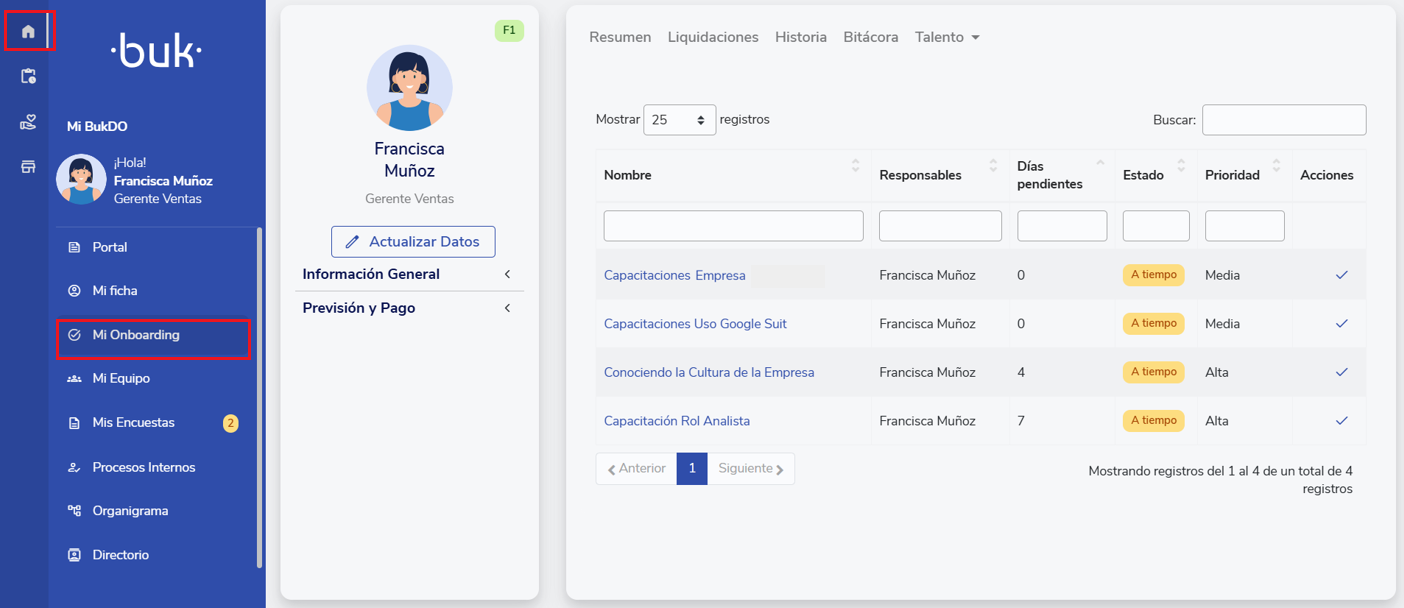
Task: Click the hand-with-heart benefits icon
Action: click(x=28, y=122)
